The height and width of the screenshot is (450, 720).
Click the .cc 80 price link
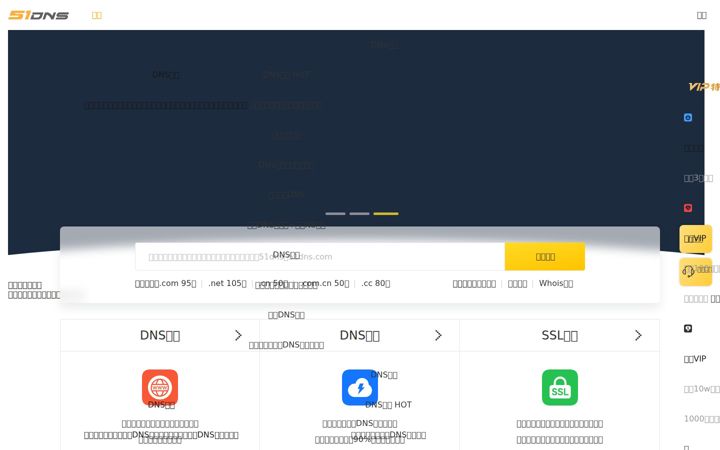[x=376, y=283]
